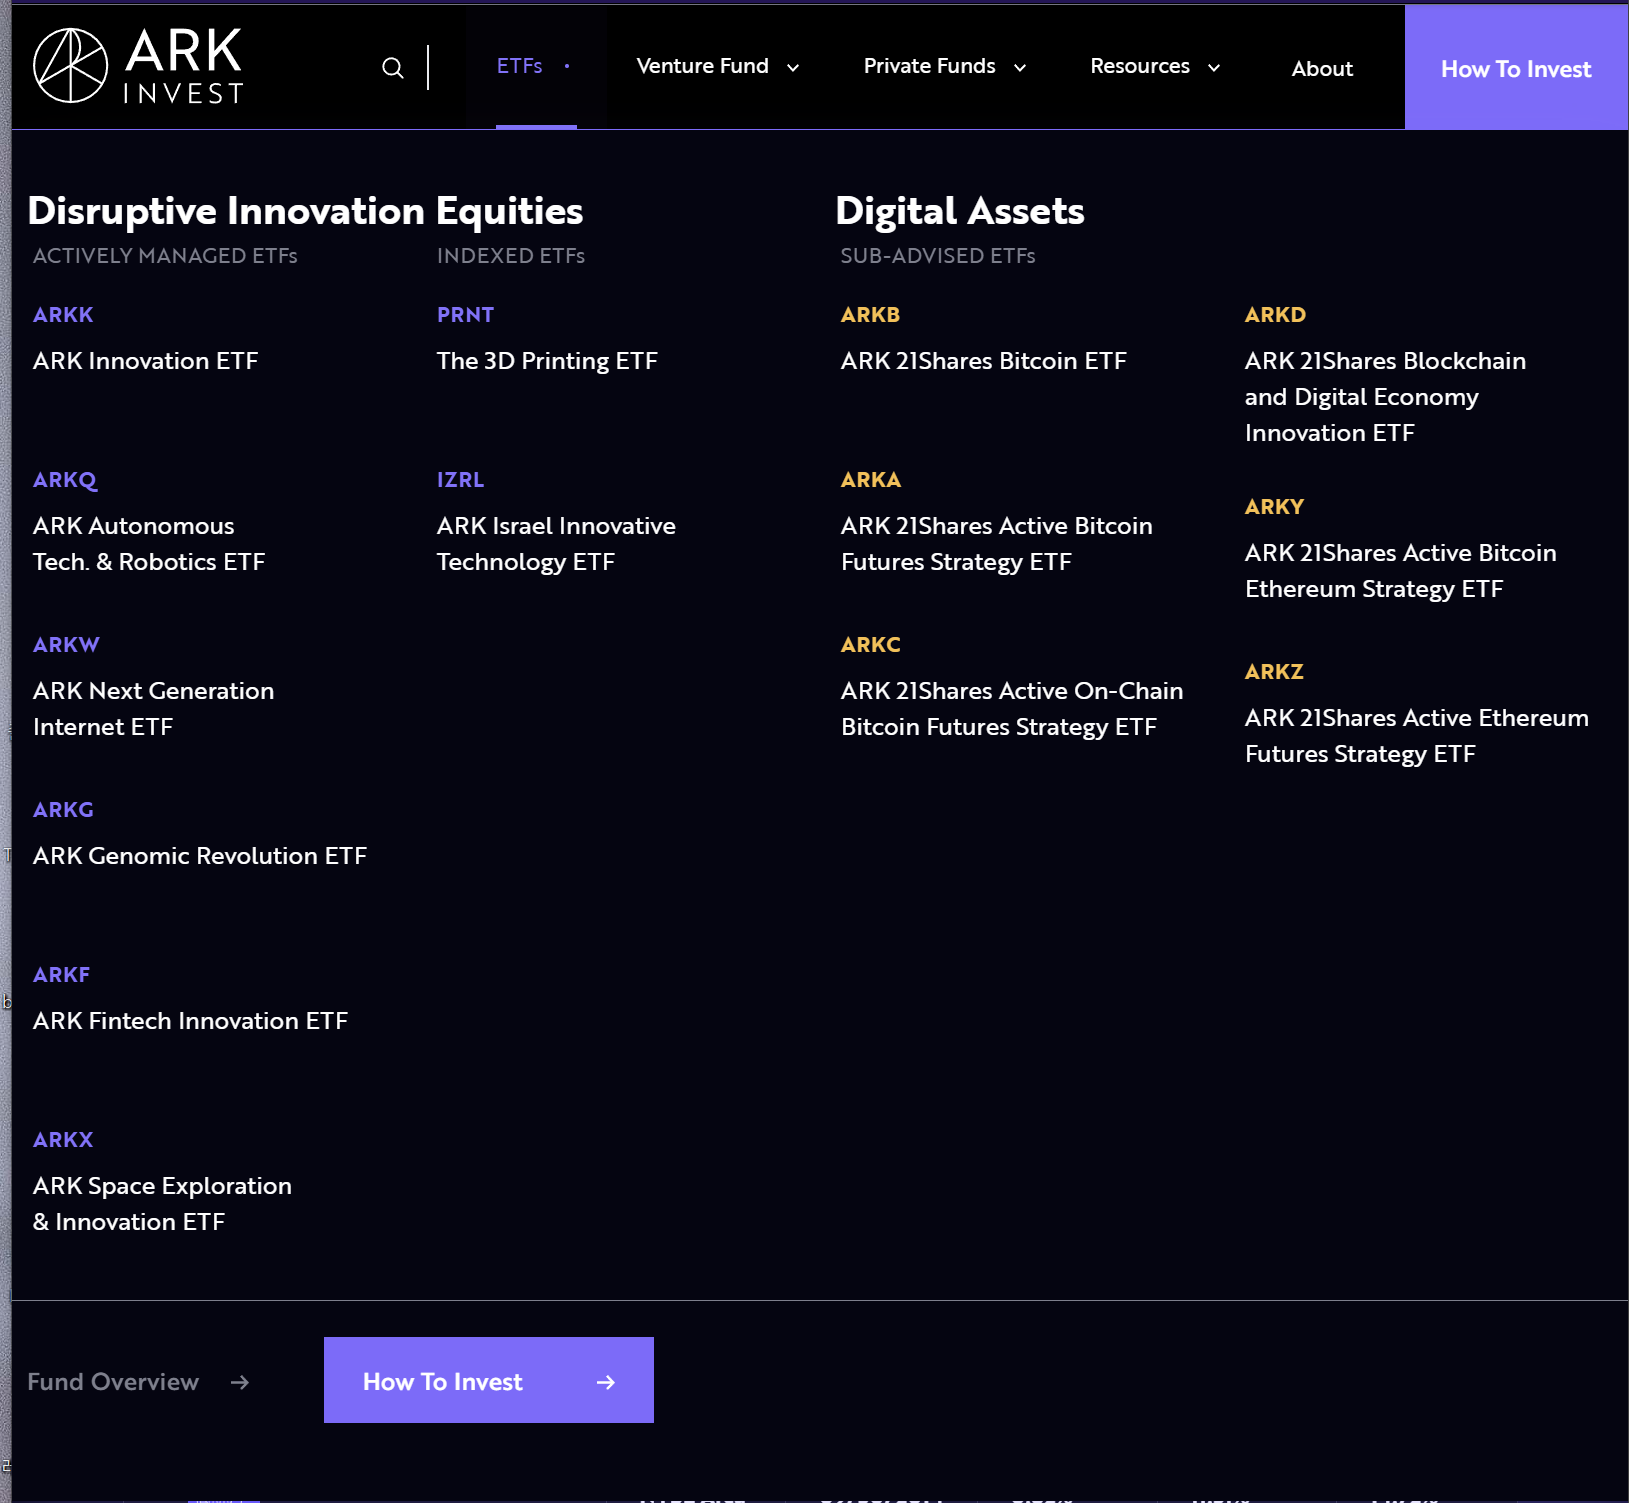Click the purple How To Invest button at bottom
Viewport: 1629px width, 1503px height.
tap(488, 1381)
